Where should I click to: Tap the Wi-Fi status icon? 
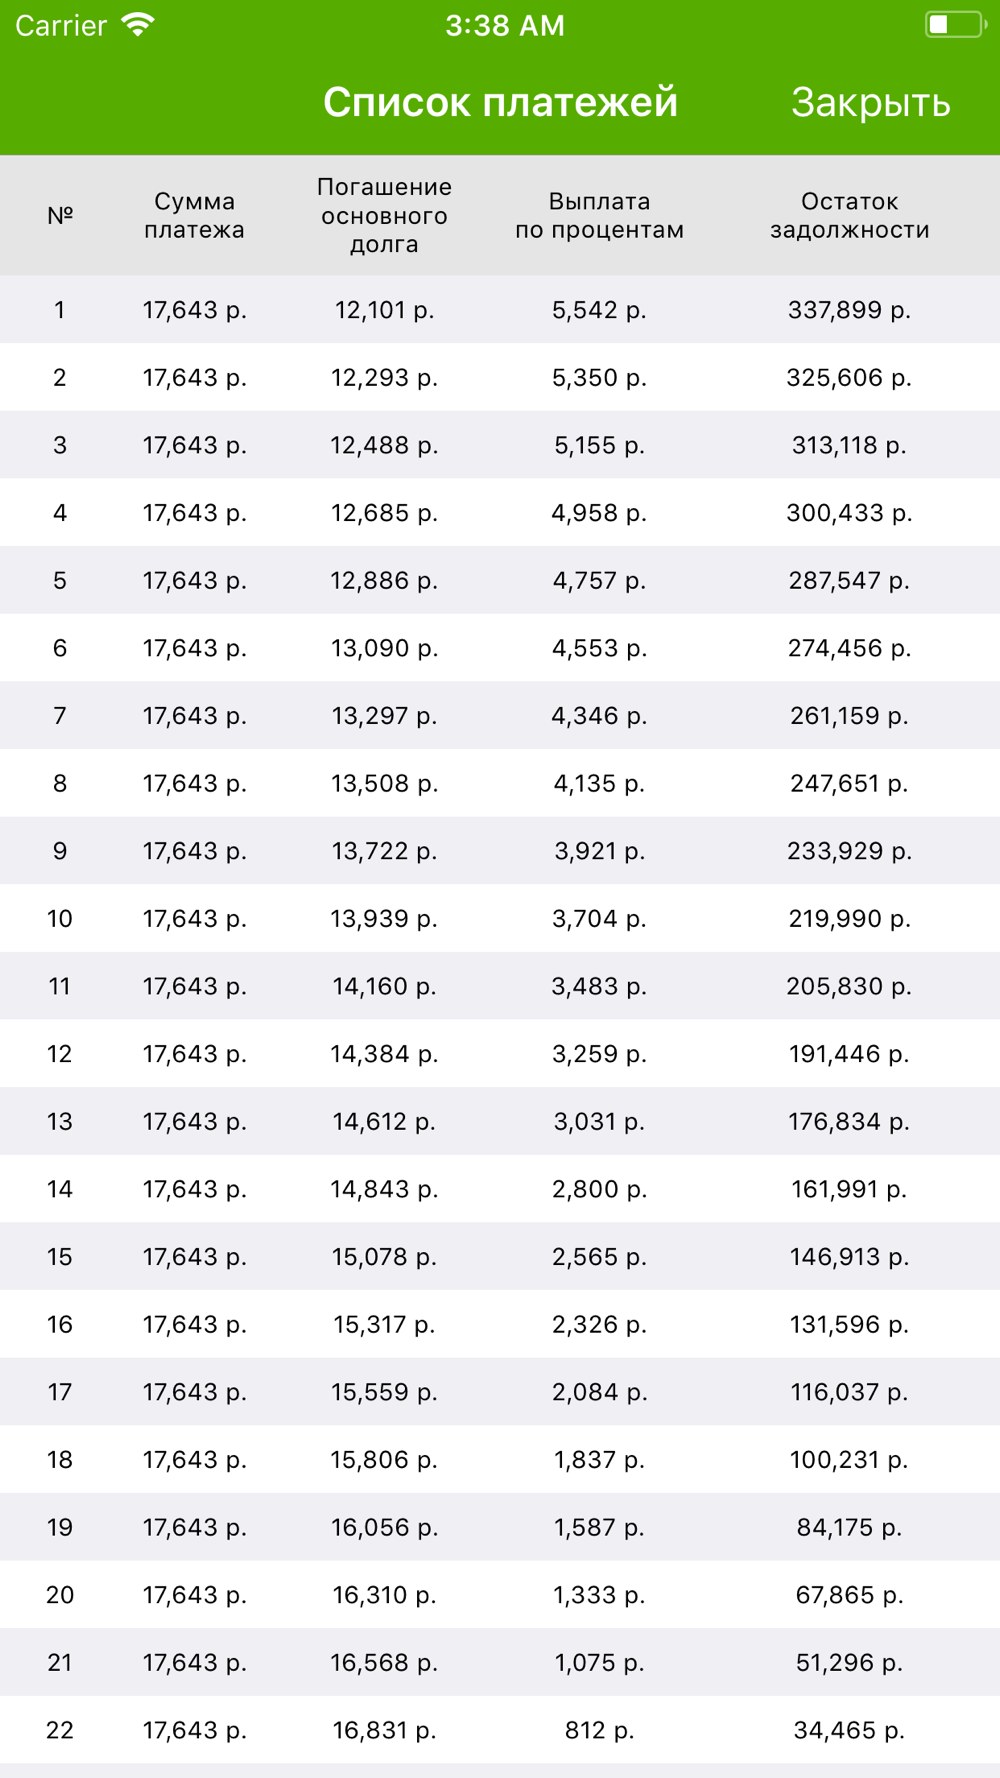coord(138,25)
